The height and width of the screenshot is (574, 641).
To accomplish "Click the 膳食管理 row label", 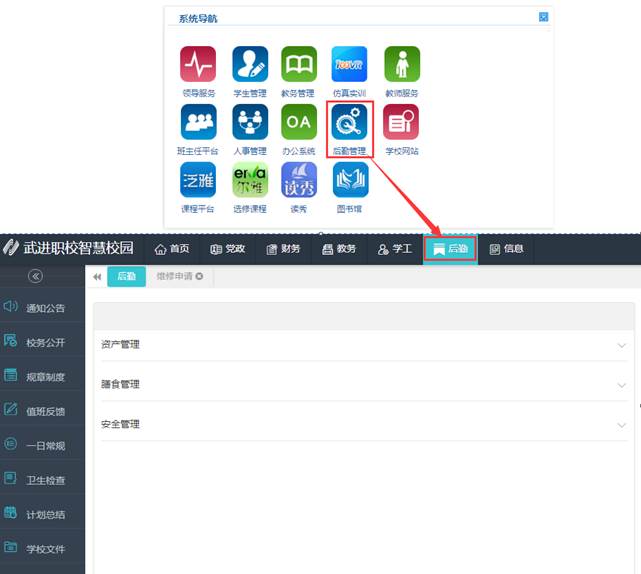I will click(120, 384).
